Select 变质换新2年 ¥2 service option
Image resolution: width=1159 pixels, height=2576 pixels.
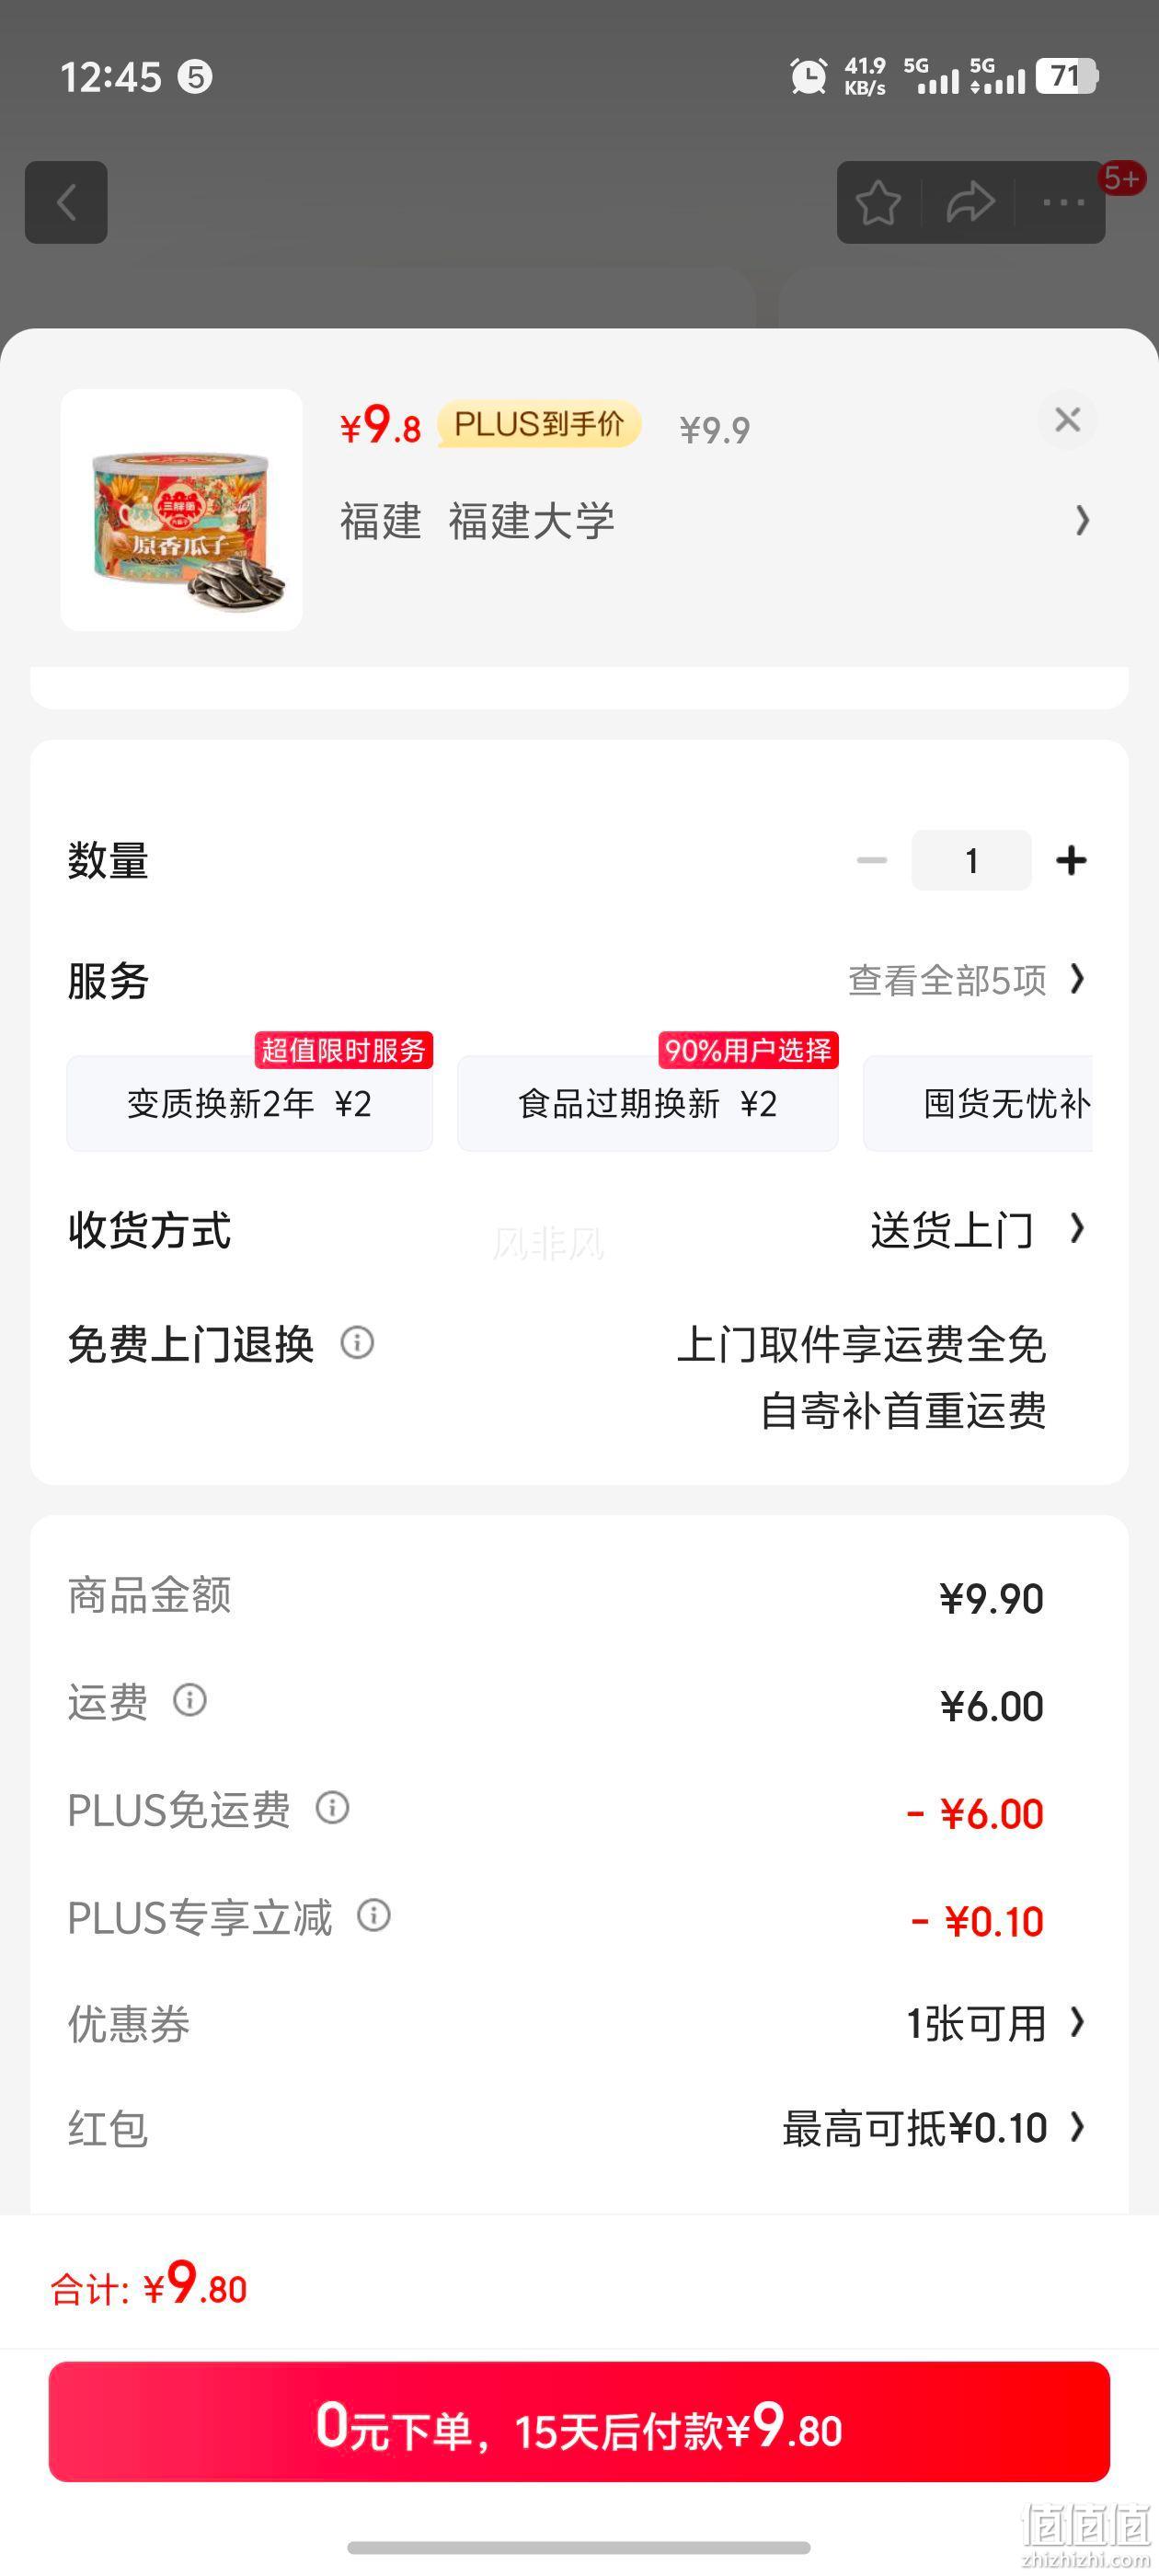pos(250,1103)
